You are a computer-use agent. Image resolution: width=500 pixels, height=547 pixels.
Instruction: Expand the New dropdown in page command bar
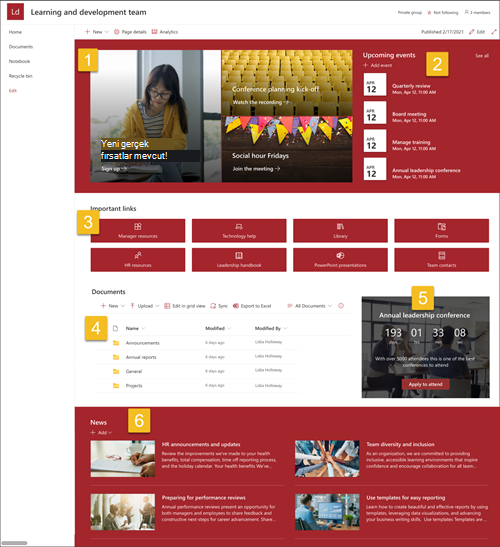point(107,32)
